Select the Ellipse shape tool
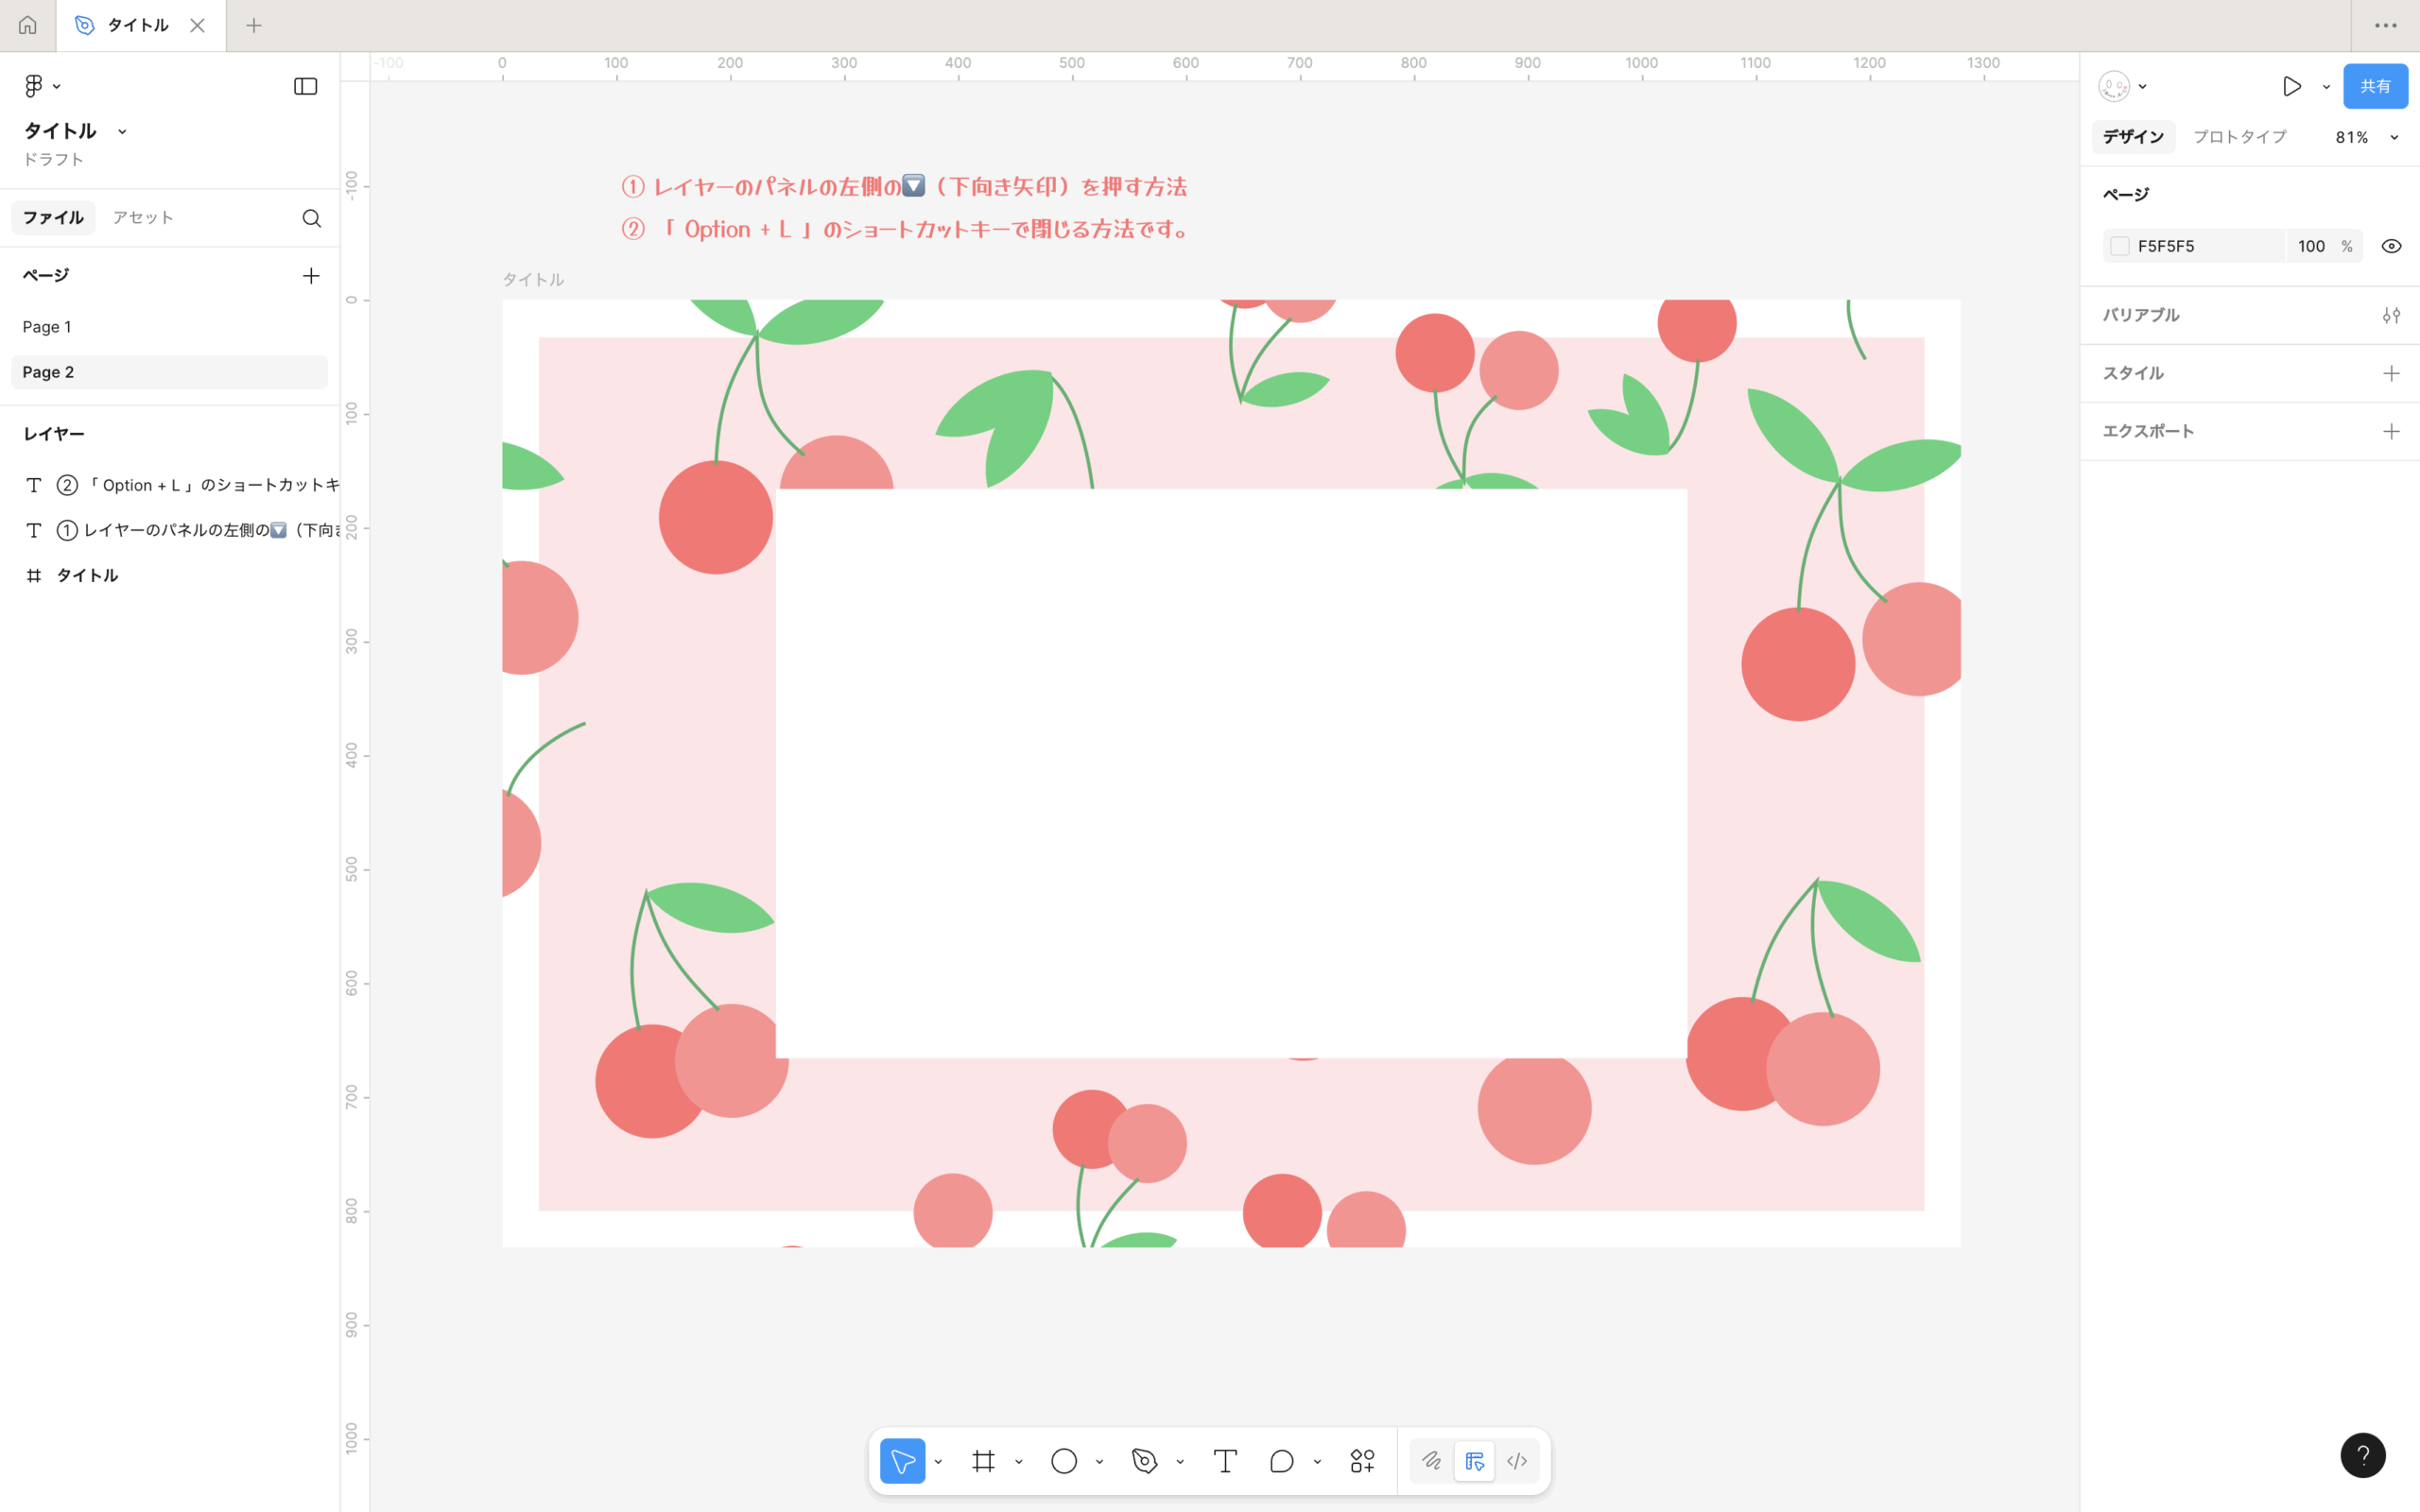The image size is (2420, 1512). point(1063,1461)
